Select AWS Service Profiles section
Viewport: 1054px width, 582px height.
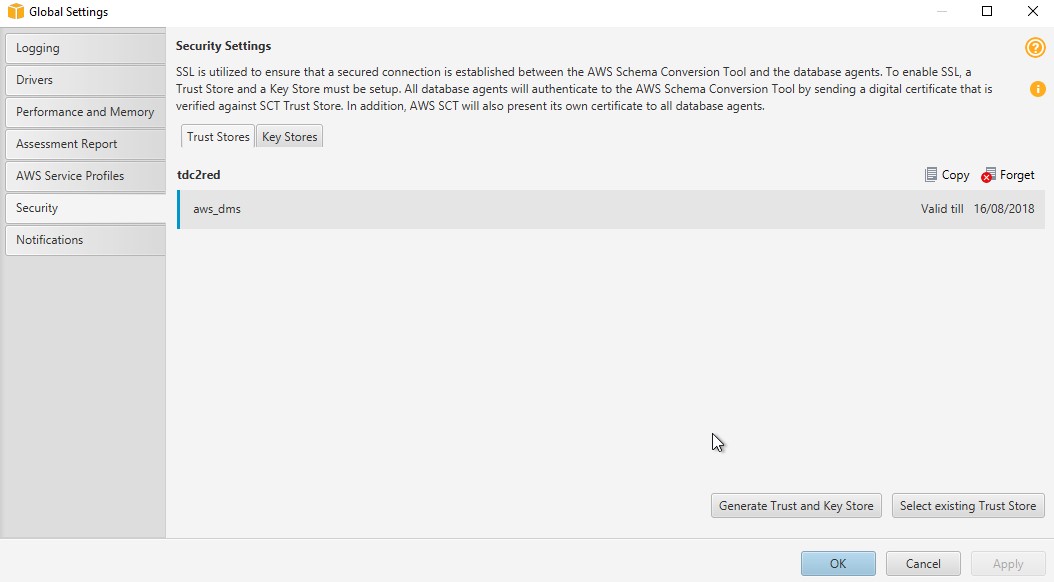85,175
